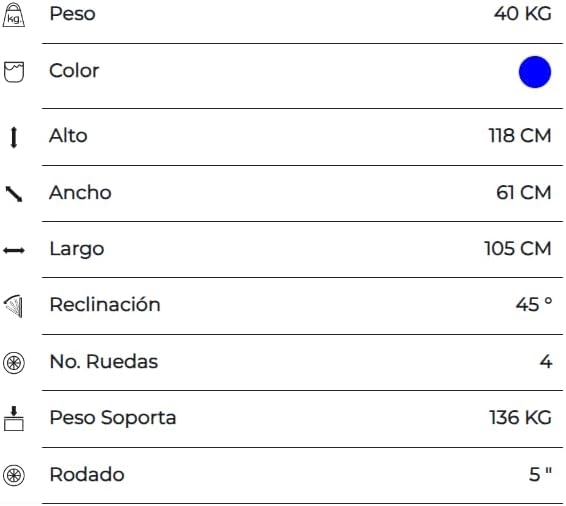566x506 pixels.
Task: Click the 40 KG weight value
Action: pos(523,14)
